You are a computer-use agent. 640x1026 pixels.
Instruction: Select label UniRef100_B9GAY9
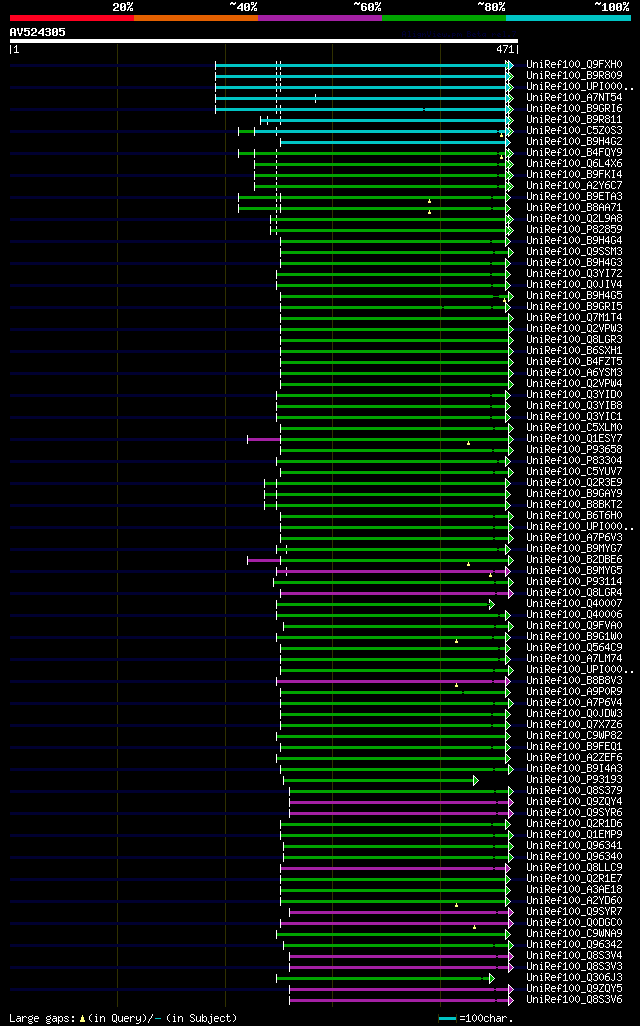574,493
